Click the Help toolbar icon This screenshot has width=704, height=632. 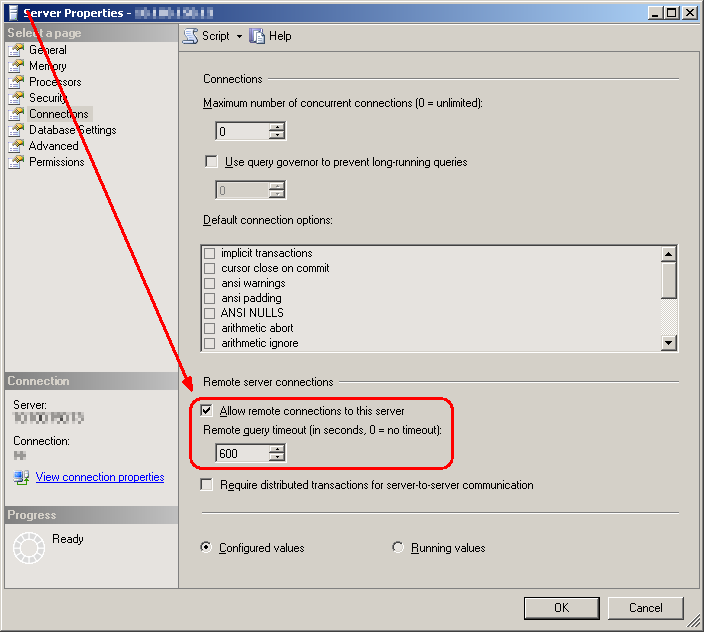click(x=257, y=36)
